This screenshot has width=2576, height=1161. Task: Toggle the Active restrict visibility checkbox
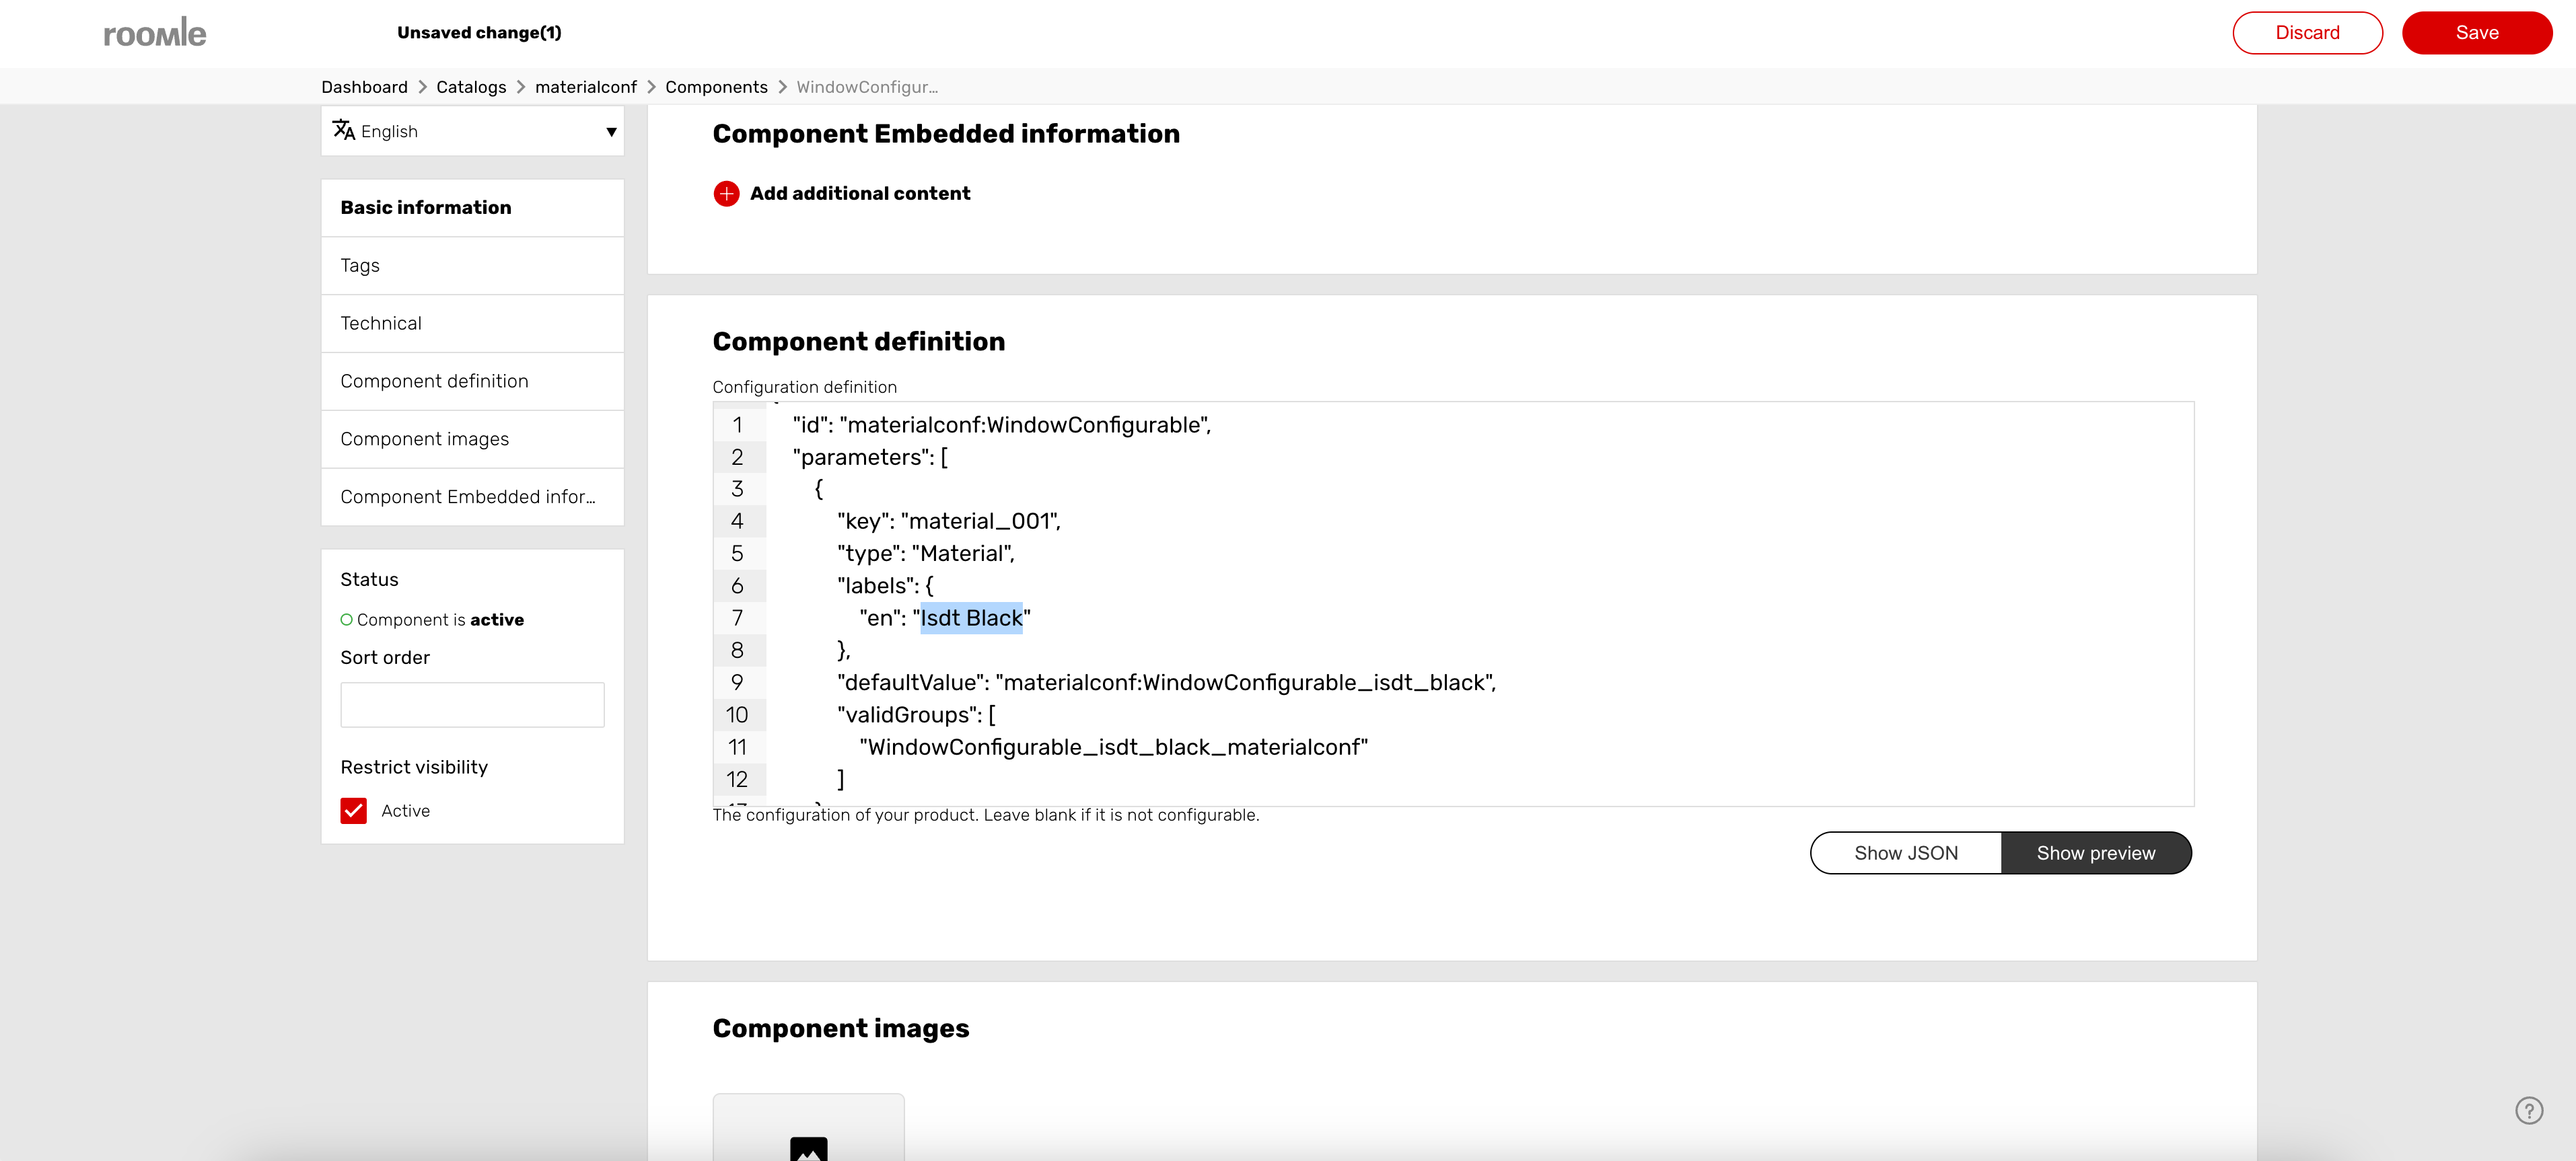[x=354, y=810]
